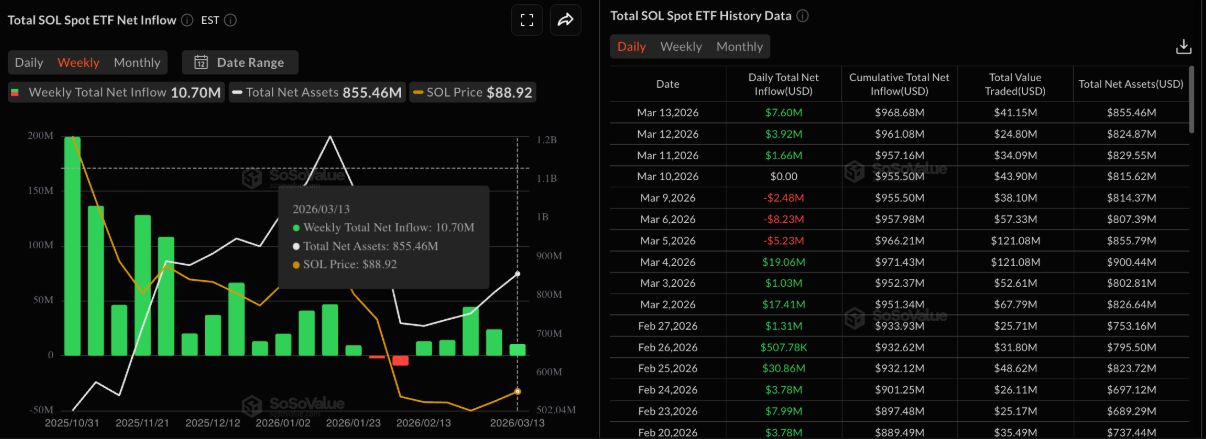1206x439 pixels.
Task: Click the Date column header
Action: pos(667,84)
